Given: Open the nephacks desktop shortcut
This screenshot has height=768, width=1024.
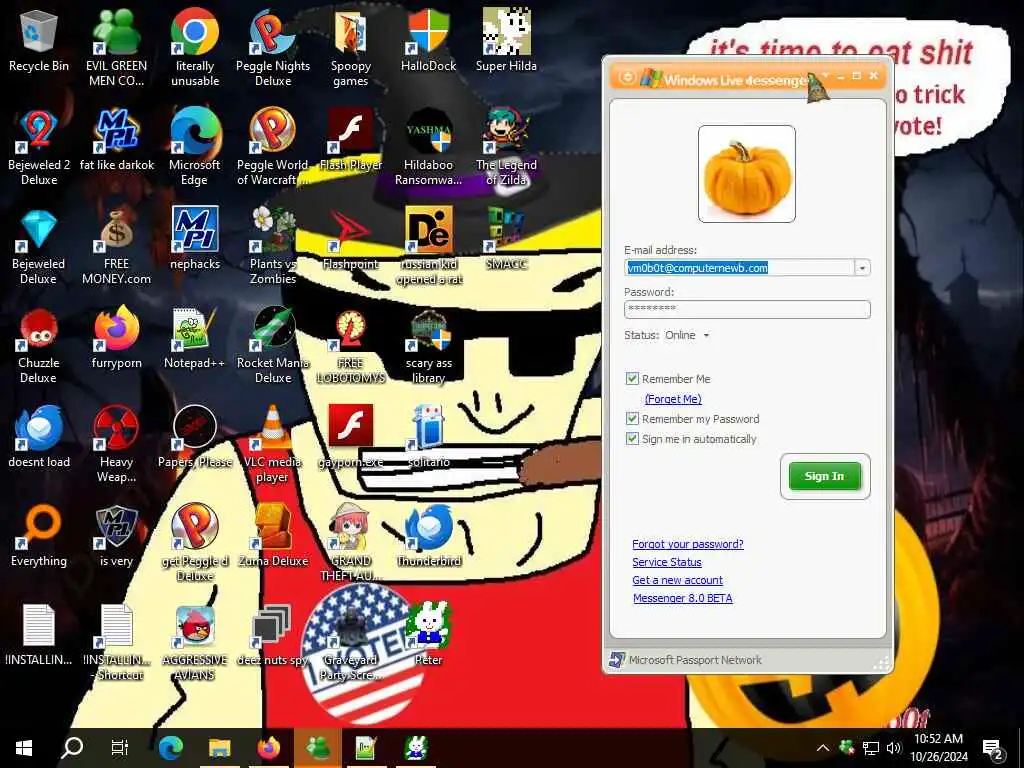Looking at the screenshot, I should (195, 240).
